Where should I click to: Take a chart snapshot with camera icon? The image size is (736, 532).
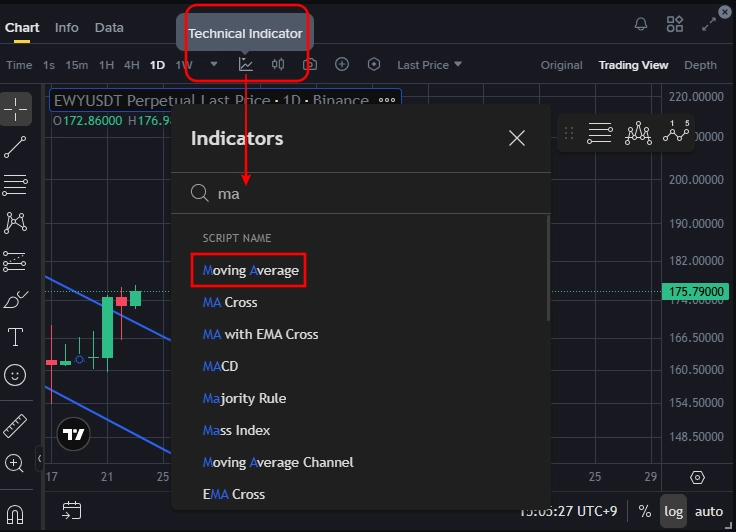310,64
